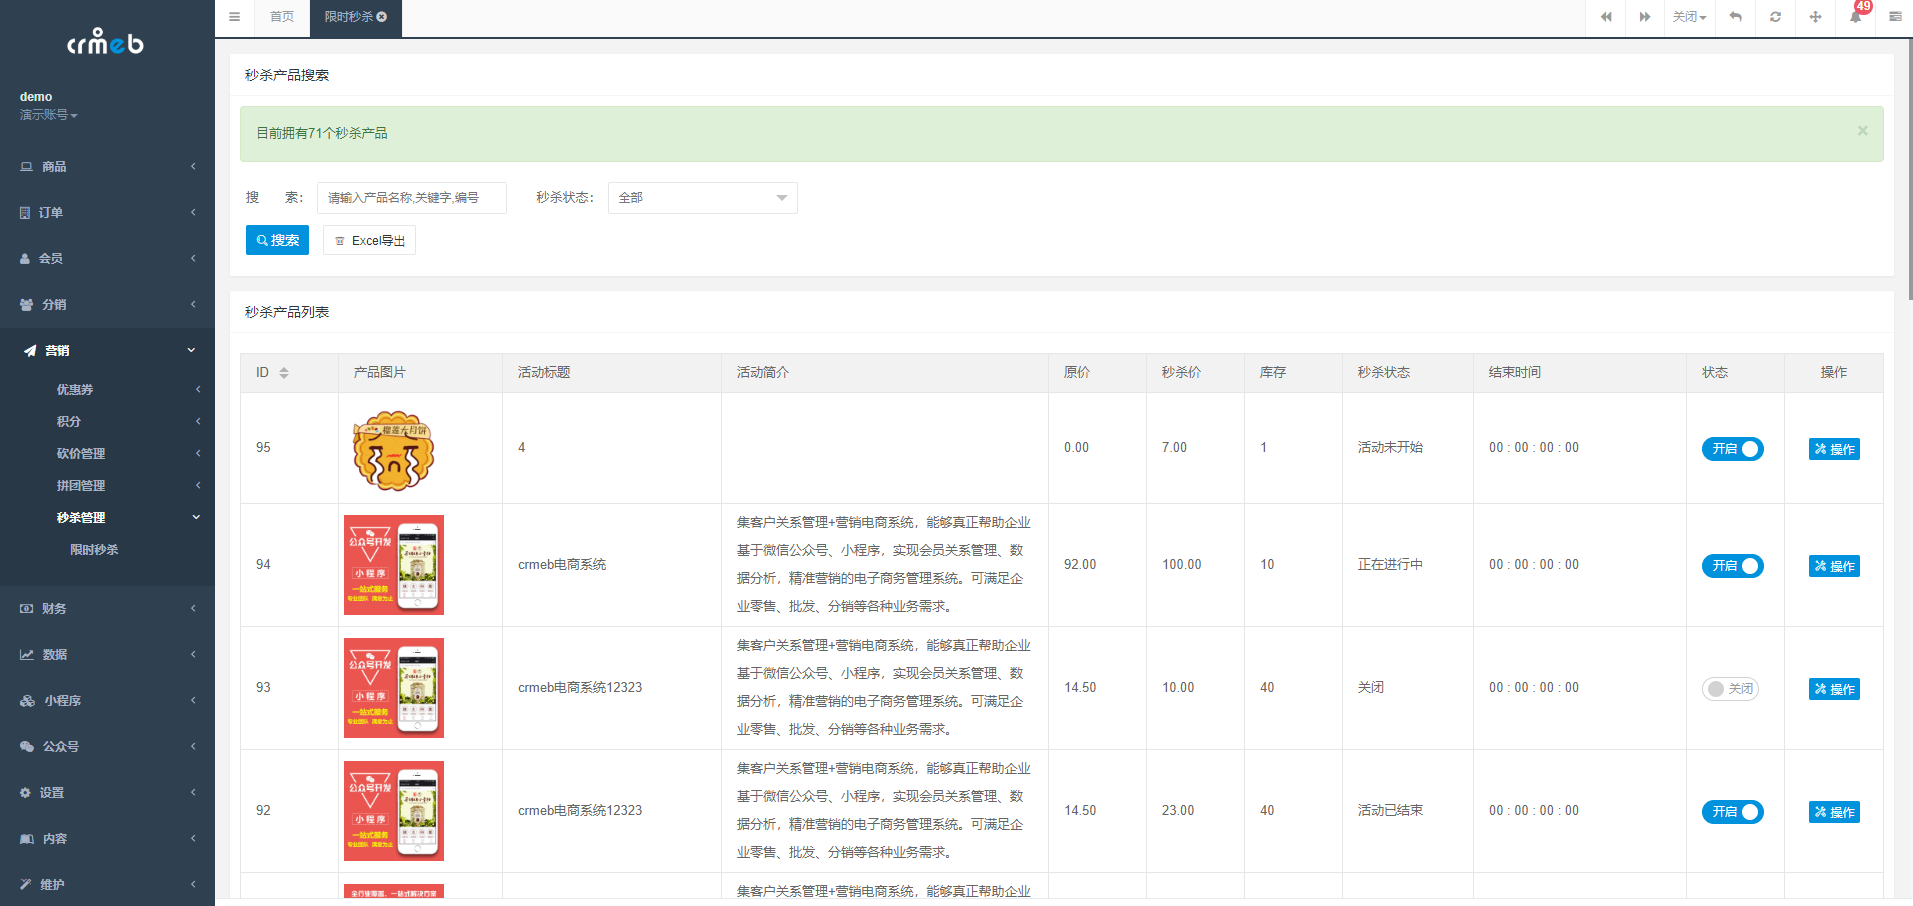The width and height of the screenshot is (1913, 906).
Task: Click the 小程序 icon in the sidebar
Action: click(x=27, y=701)
